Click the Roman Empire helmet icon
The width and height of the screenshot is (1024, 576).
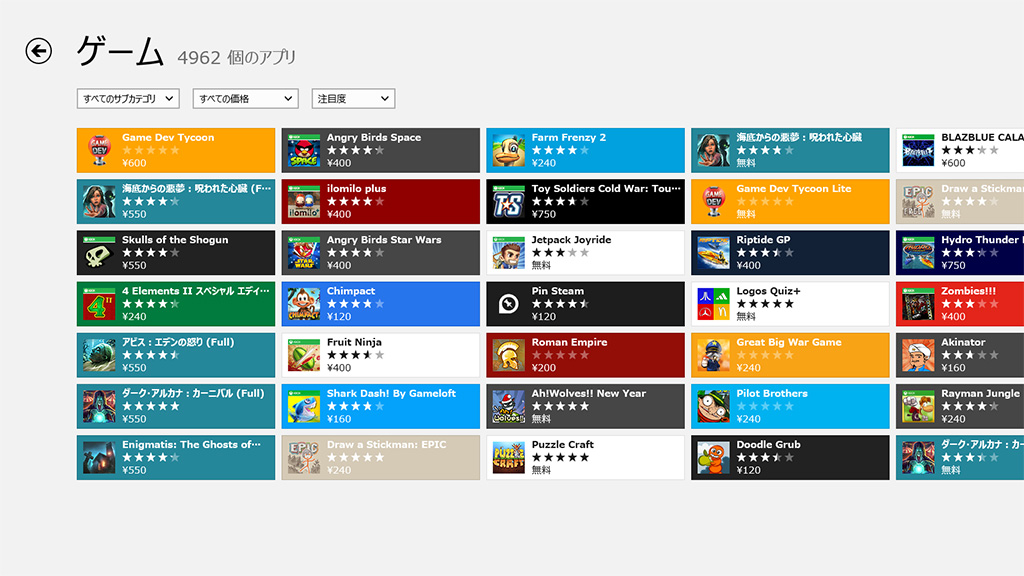[x=509, y=355]
